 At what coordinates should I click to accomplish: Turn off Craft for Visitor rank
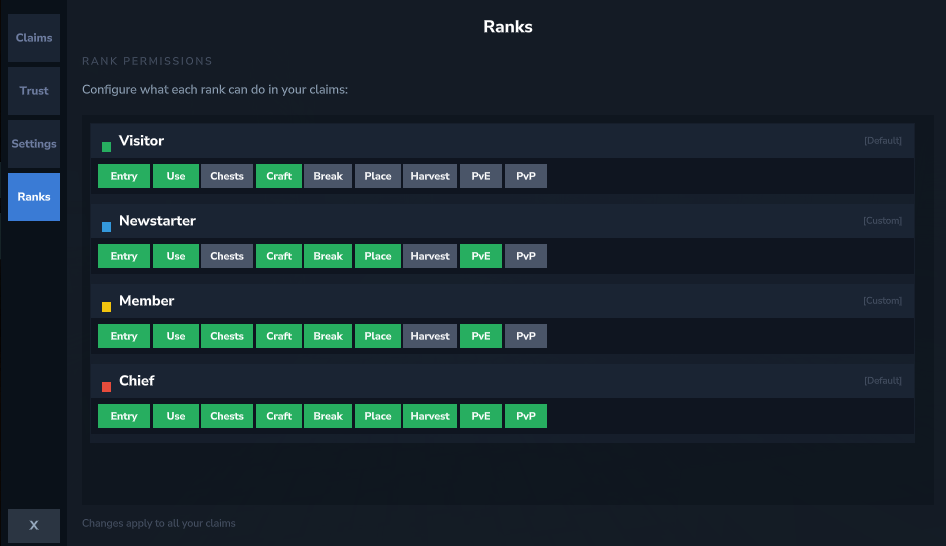click(x=279, y=176)
